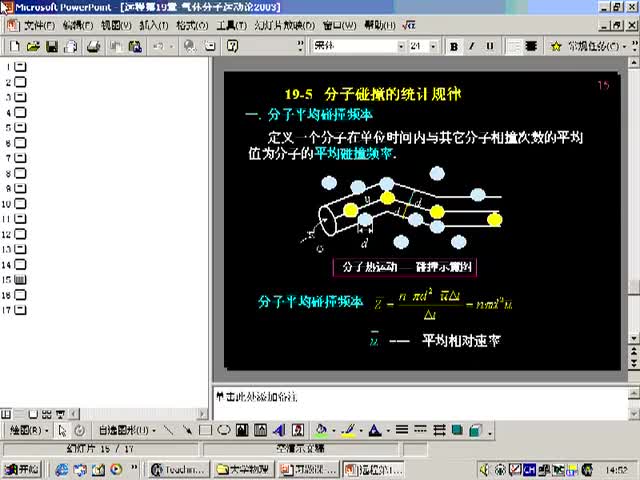Click the Insert WordArt icon

tap(279, 430)
